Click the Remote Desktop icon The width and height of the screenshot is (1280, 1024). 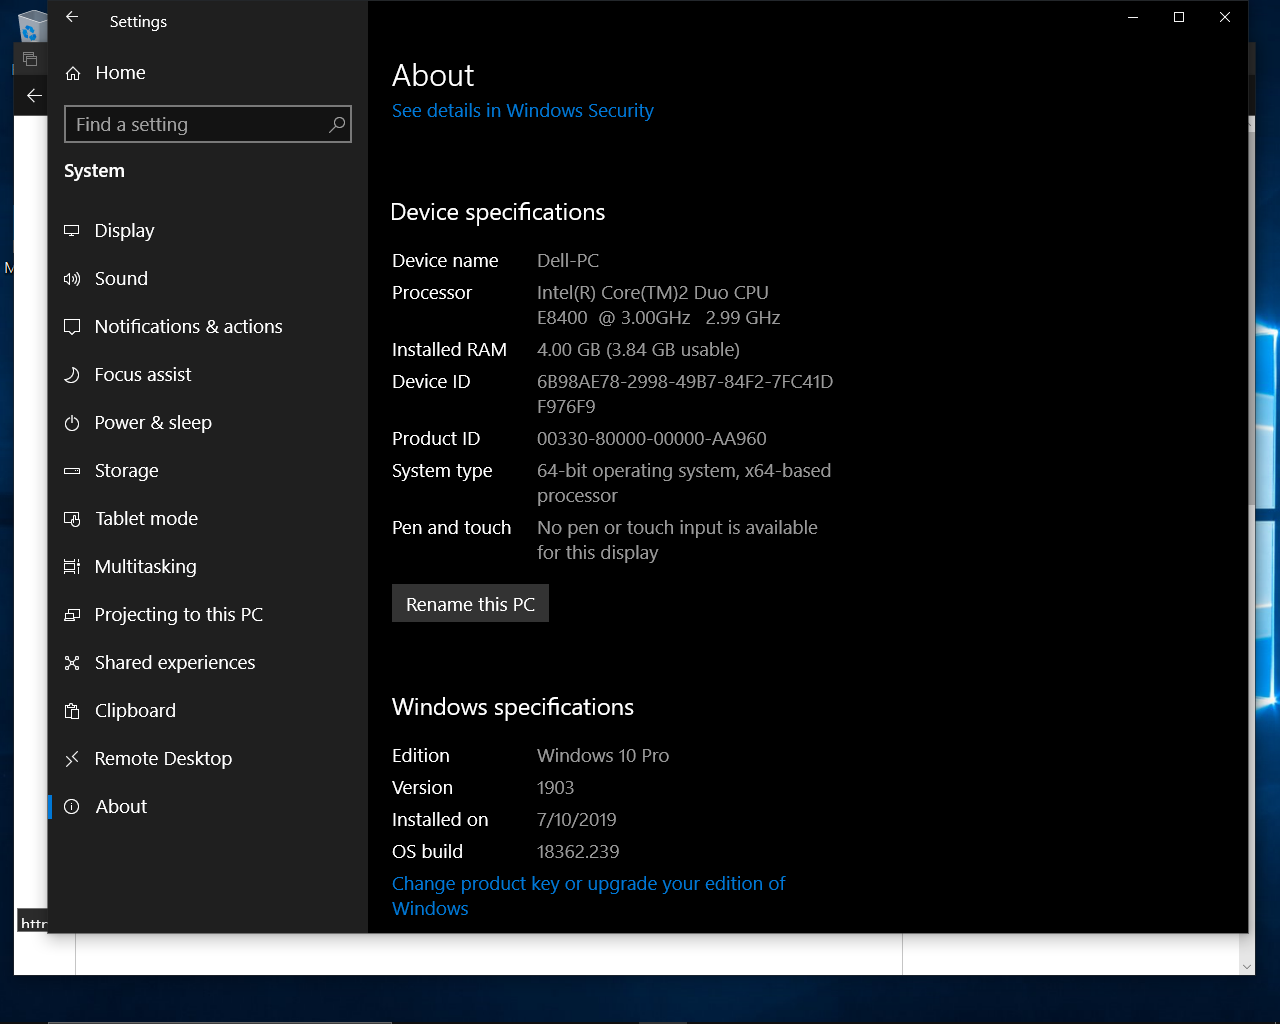pyautogui.click(x=72, y=759)
